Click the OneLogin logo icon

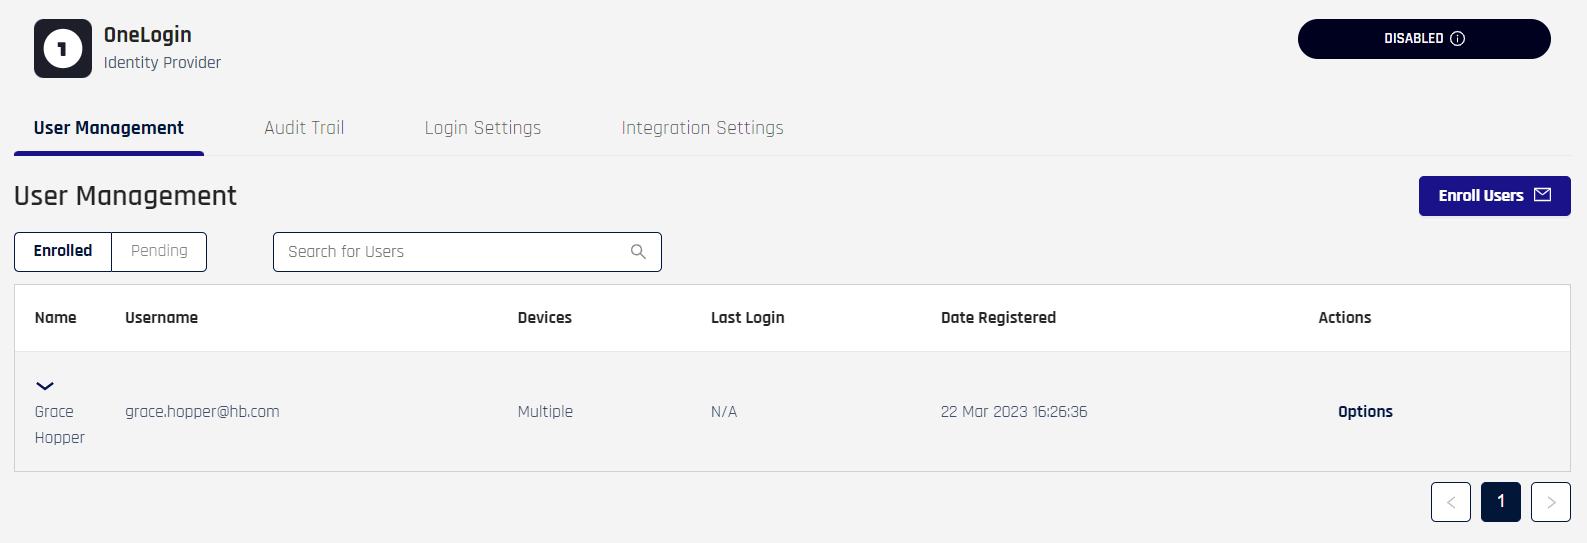click(x=63, y=48)
